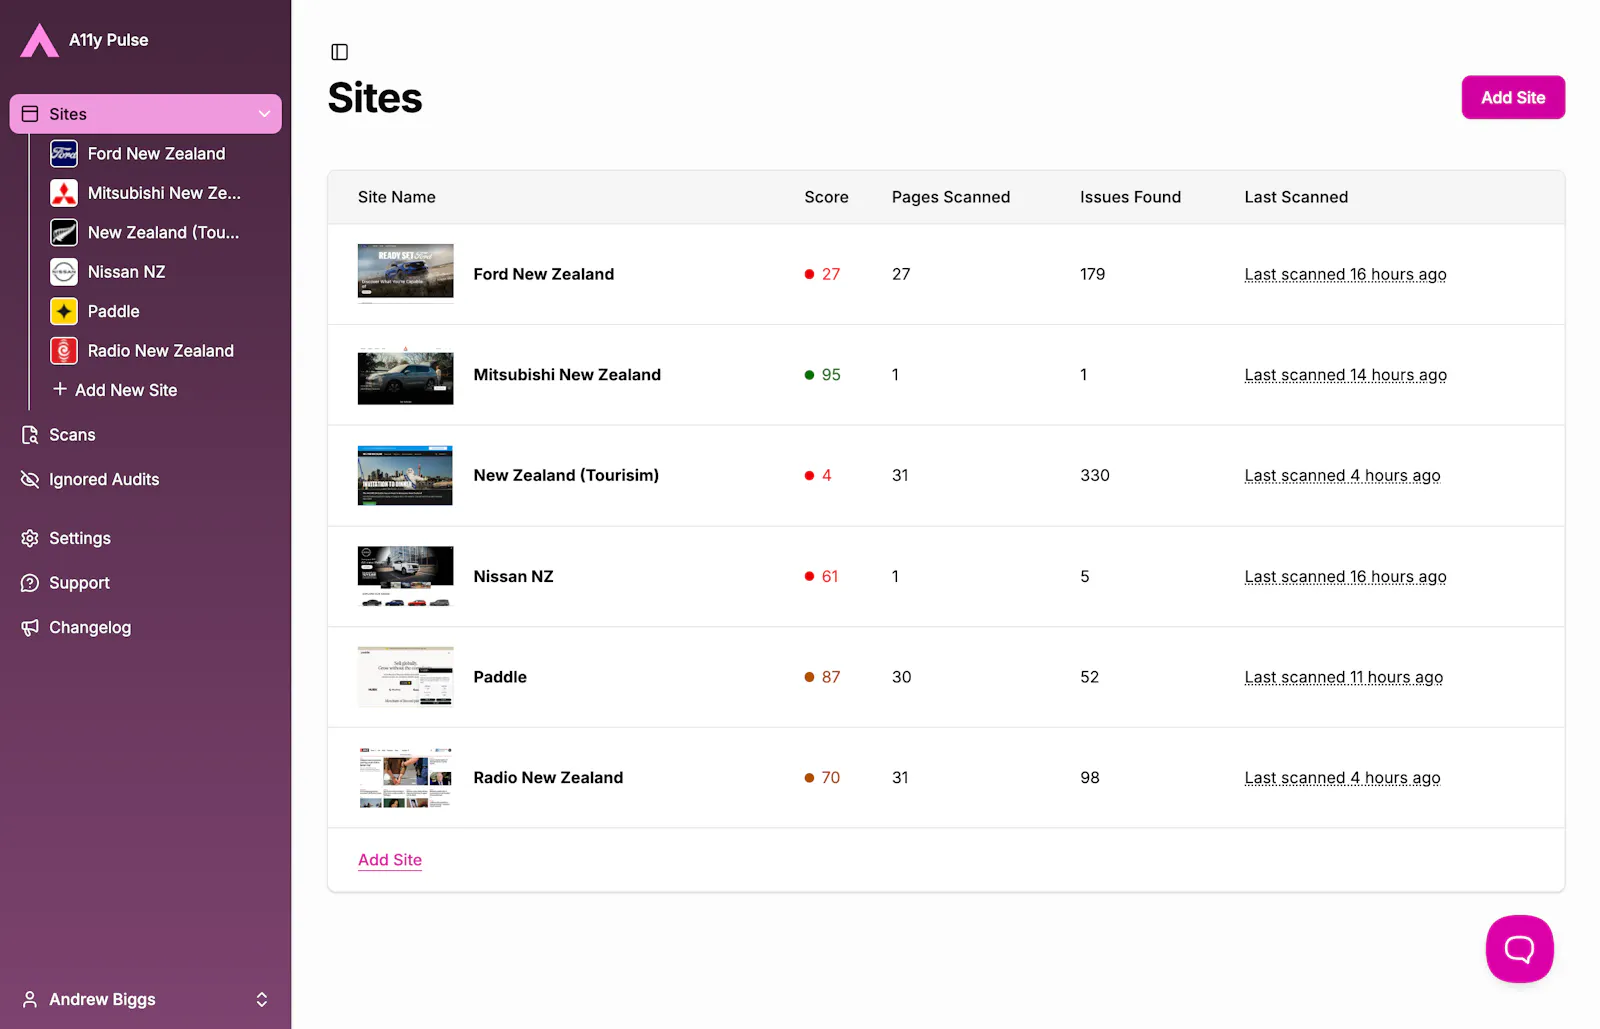This screenshot has height=1029, width=1600.
Task: Click the Paddle site thumbnail
Action: (x=406, y=677)
